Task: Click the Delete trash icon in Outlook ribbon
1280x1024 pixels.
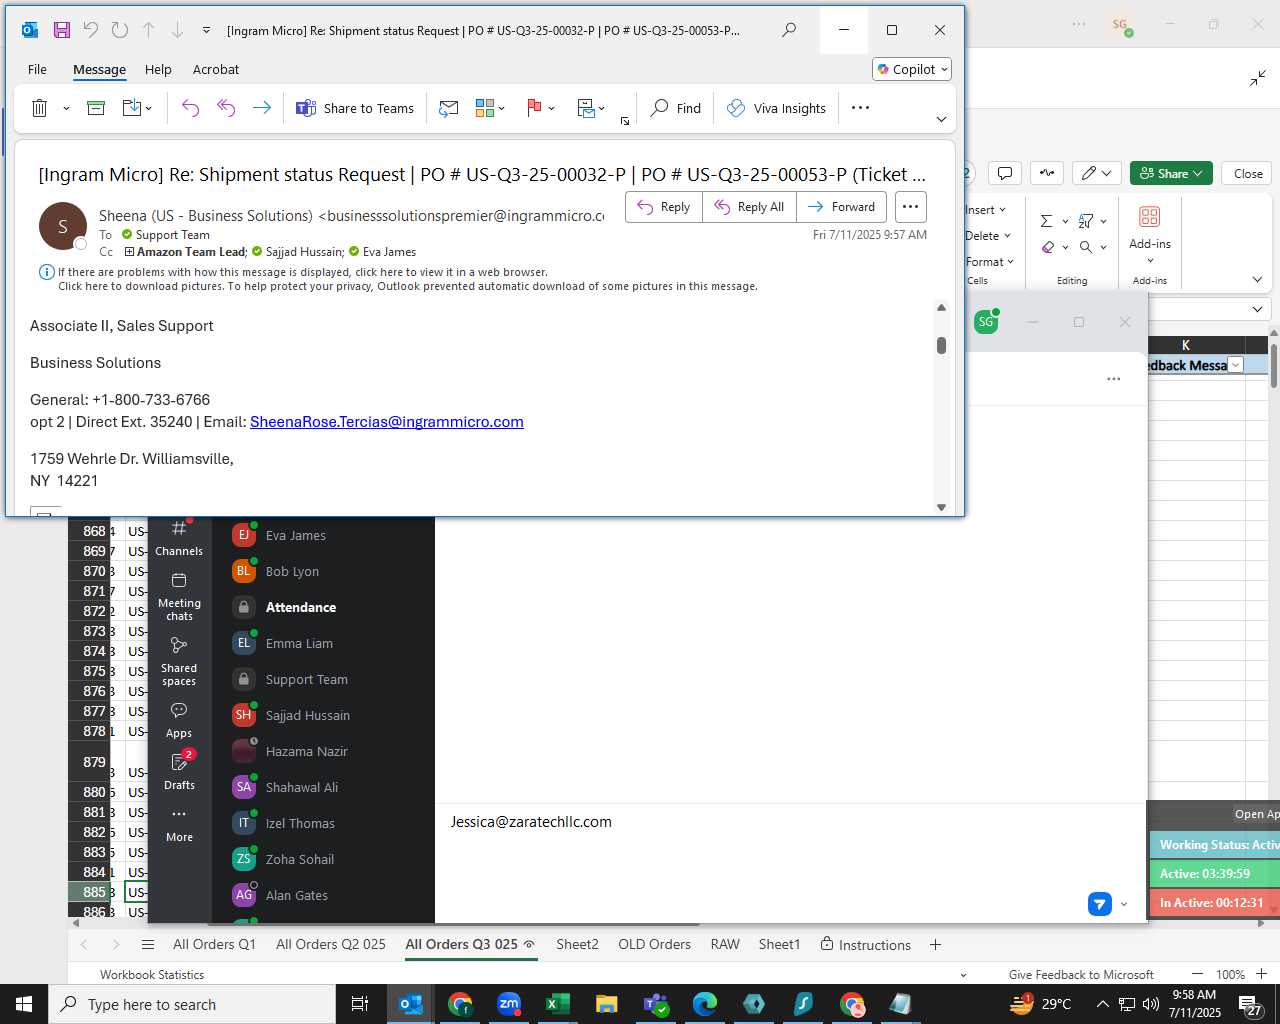Action: pos(40,108)
